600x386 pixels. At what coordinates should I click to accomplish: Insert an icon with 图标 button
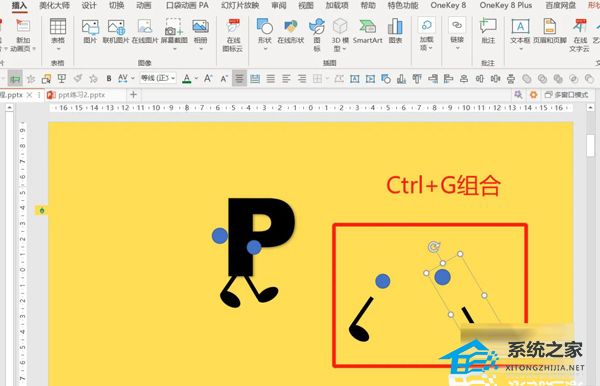317,35
